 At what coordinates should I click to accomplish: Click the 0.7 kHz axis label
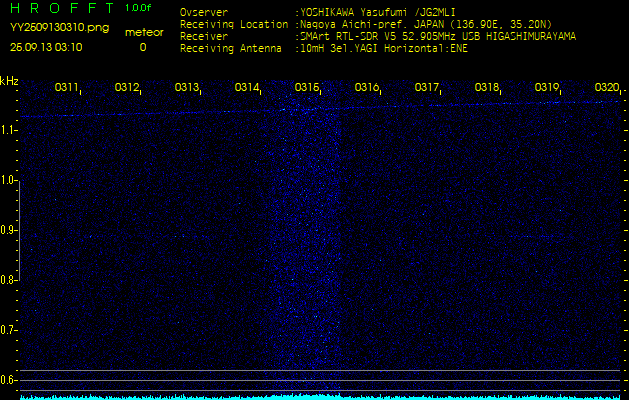click(x=7, y=330)
